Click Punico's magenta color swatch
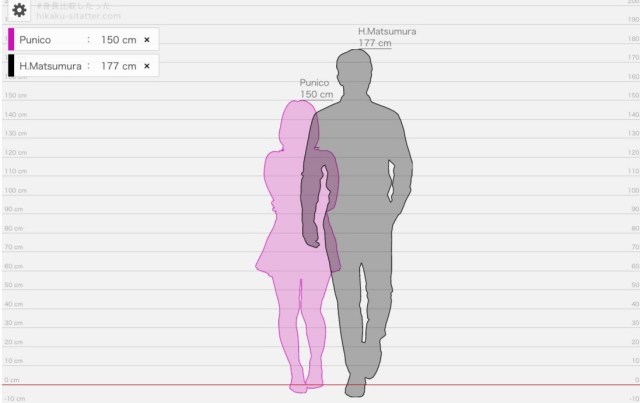The width and height of the screenshot is (640, 403). pos(11,39)
